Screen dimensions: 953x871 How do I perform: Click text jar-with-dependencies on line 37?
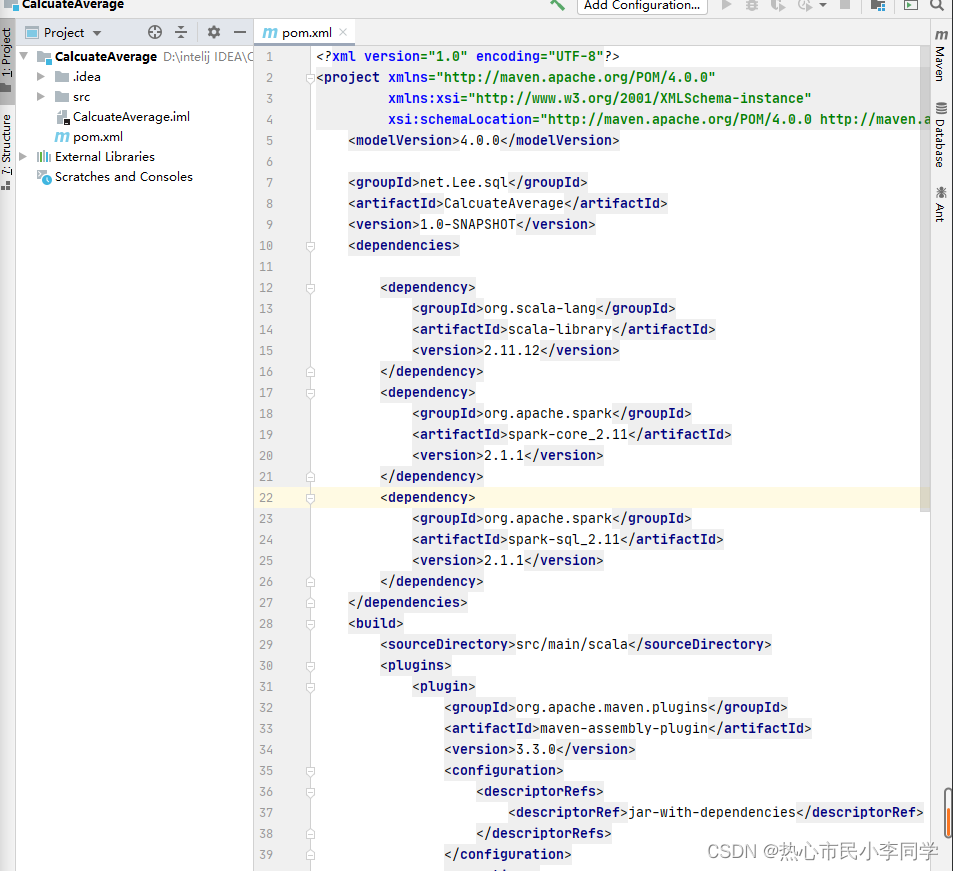click(712, 813)
